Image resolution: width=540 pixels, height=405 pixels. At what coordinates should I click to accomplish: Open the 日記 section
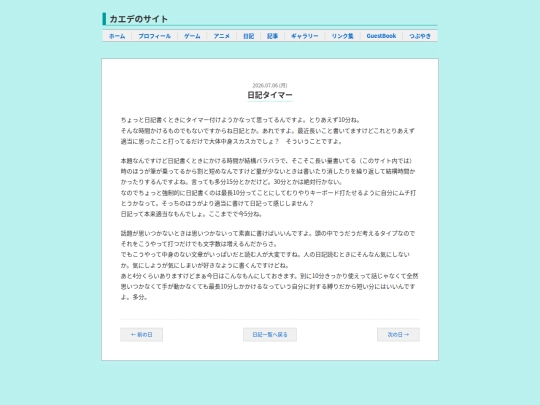[x=248, y=36]
